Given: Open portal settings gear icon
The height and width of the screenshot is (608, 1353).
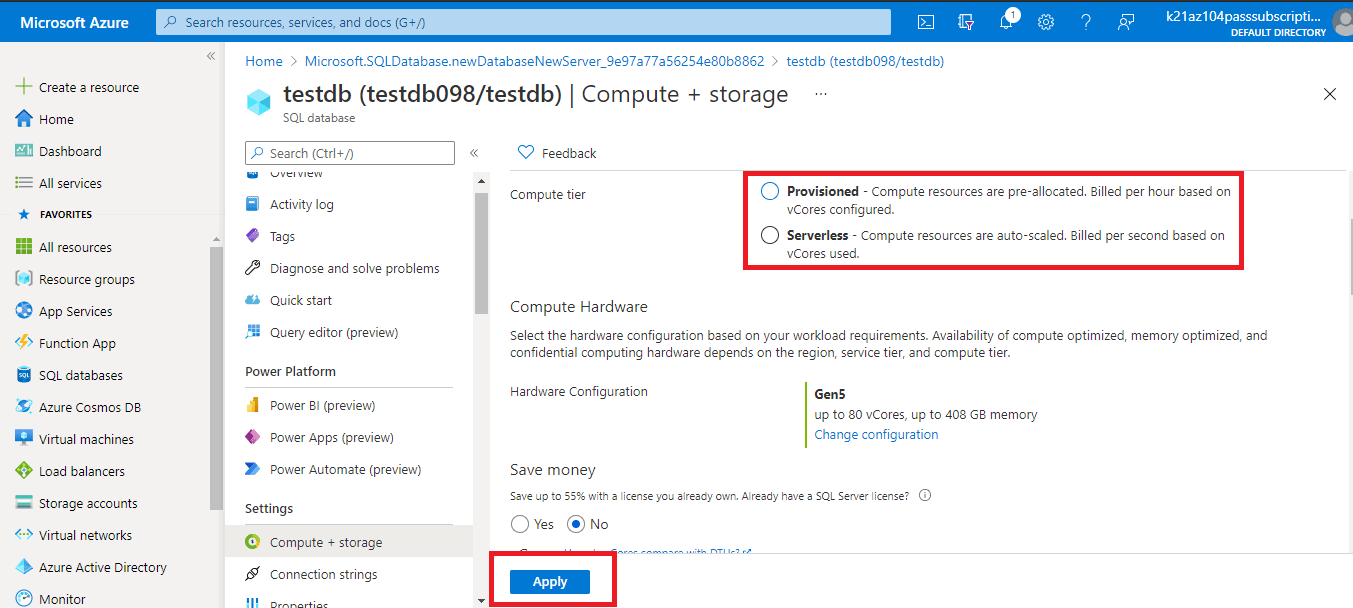Looking at the screenshot, I should point(1046,22).
